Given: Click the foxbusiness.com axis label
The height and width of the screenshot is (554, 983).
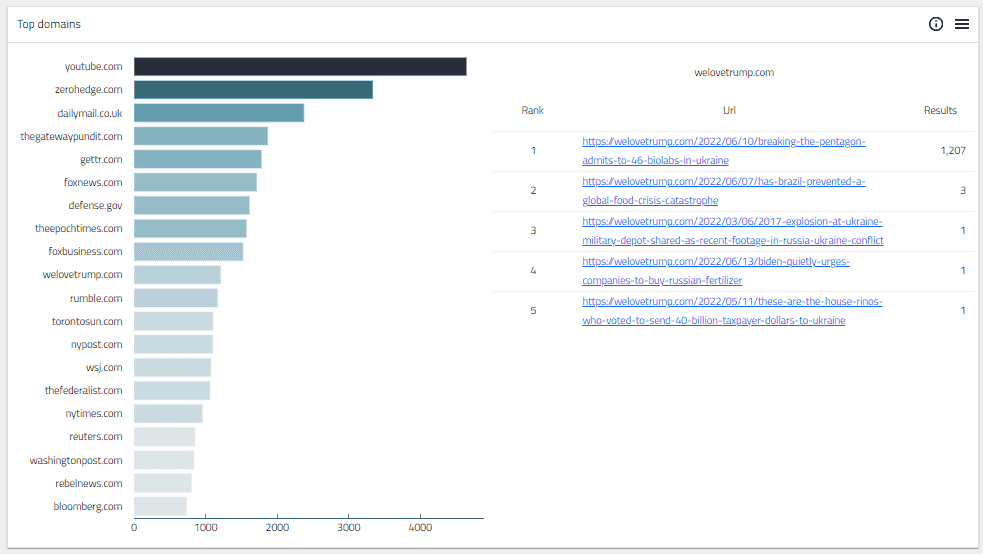Looking at the screenshot, I should point(85,251).
